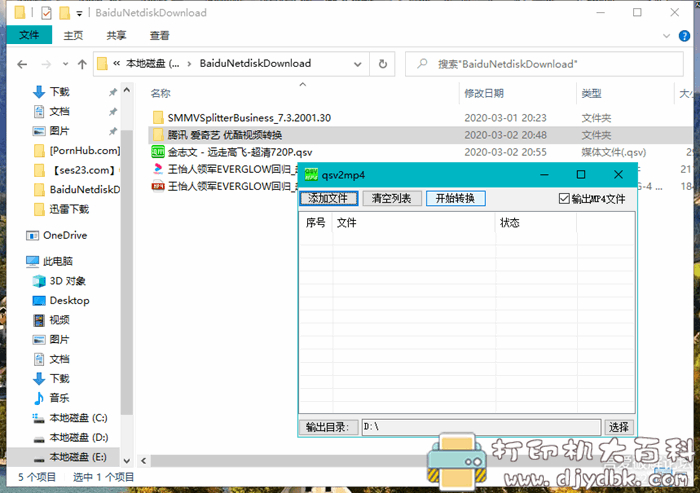Image resolution: width=700 pixels, height=493 pixels.
Task: Click the 清空列表 button
Action: (x=392, y=198)
